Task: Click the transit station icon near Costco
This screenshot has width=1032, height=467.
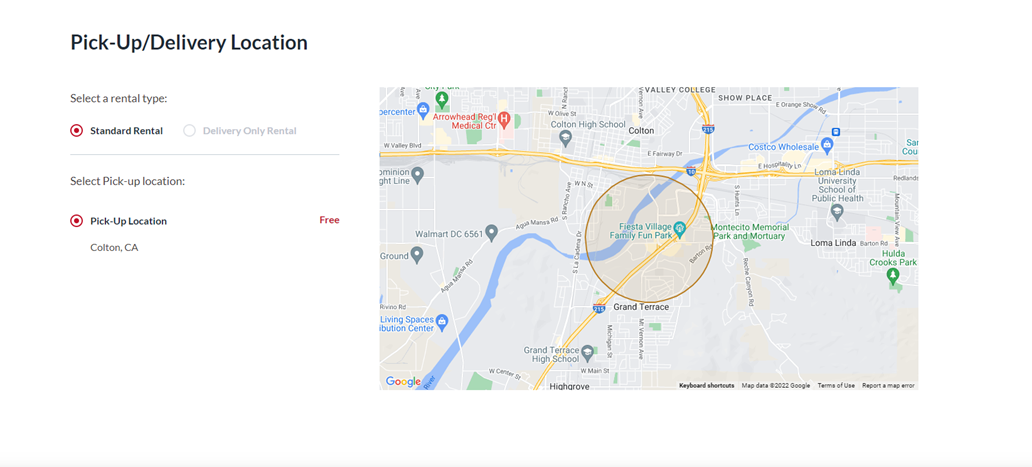Action: click(835, 132)
